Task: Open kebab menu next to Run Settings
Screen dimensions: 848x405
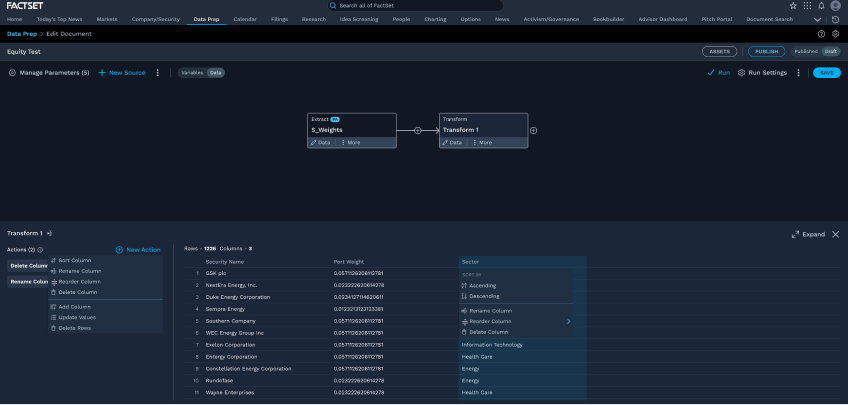Action: 798,72
